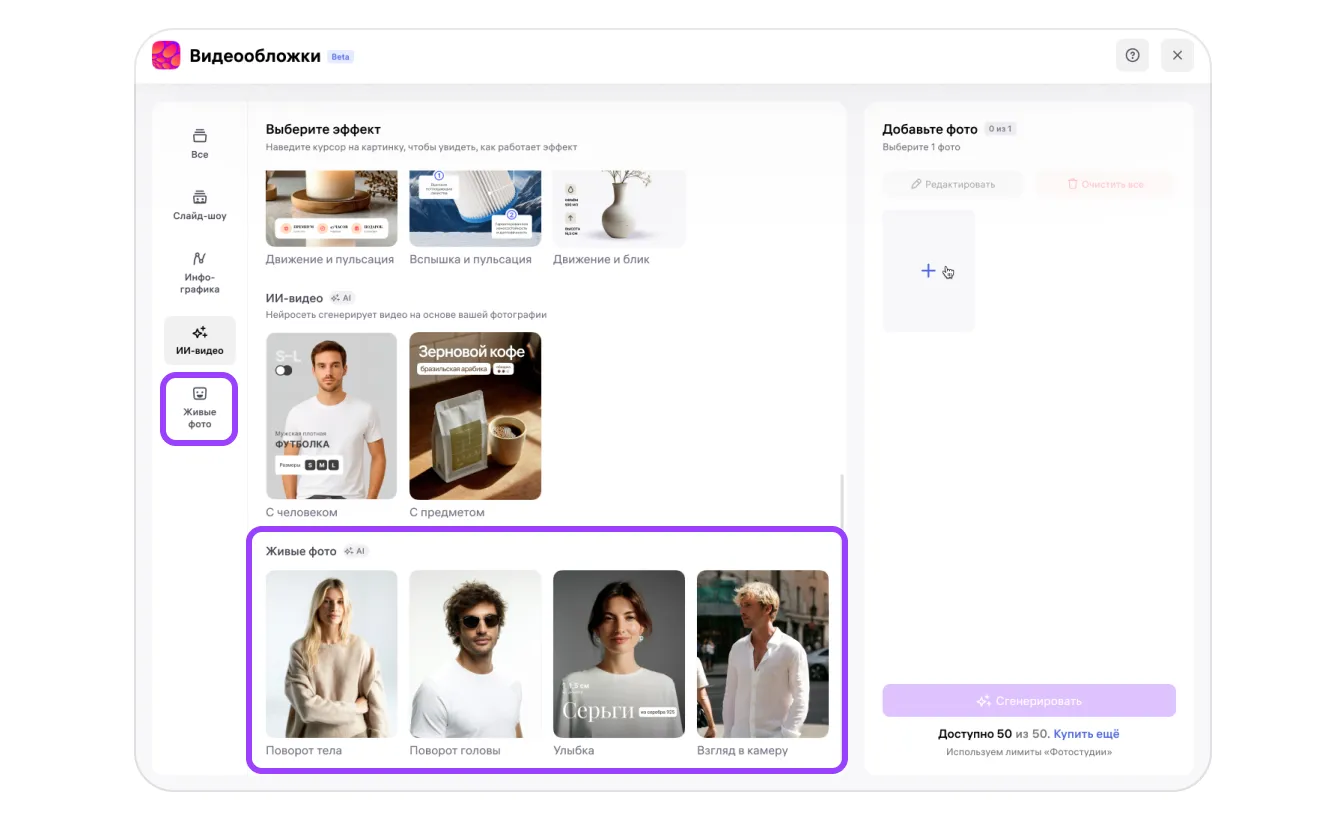The height and width of the screenshot is (818, 1344).
Task: Toggle the switch on the футболка thumbnail
Action: tap(284, 370)
